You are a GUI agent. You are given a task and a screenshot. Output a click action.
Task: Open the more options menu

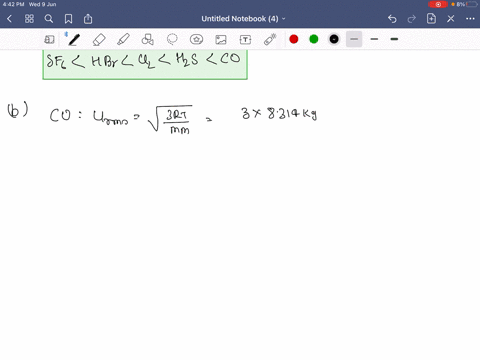point(470,19)
